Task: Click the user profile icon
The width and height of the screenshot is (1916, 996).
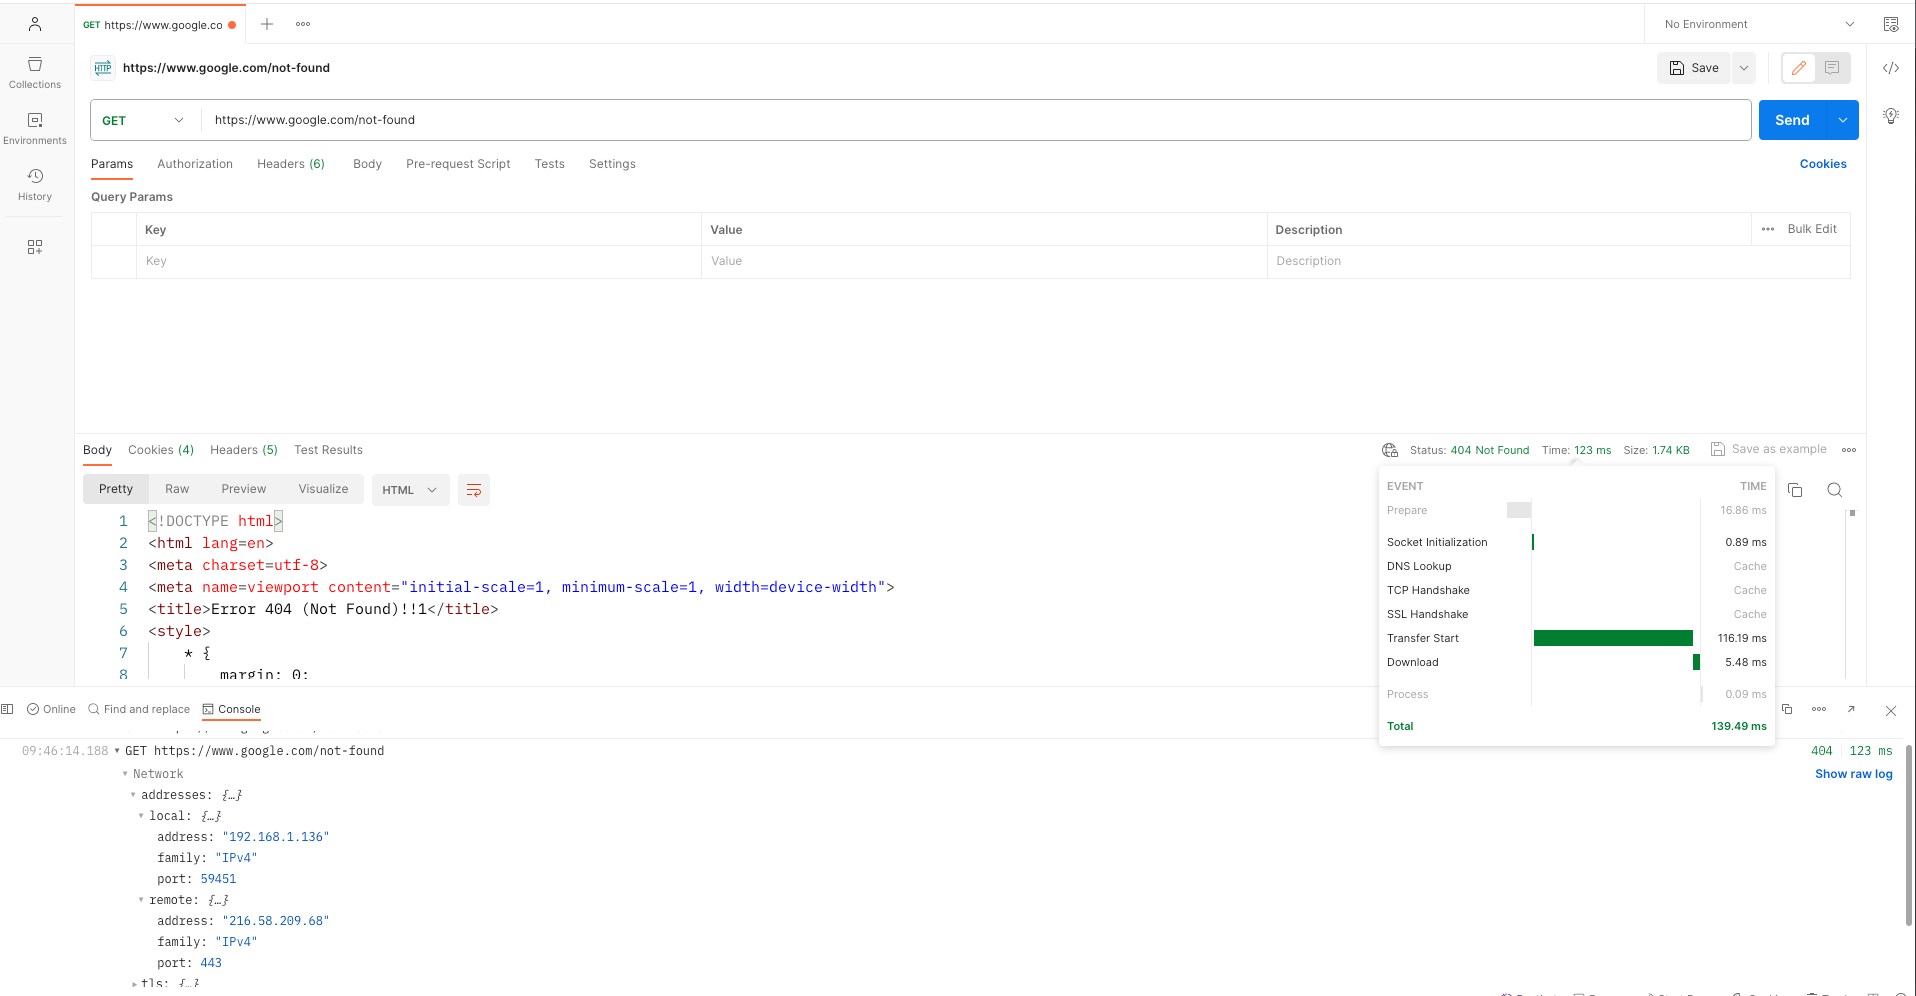Action: point(35,24)
